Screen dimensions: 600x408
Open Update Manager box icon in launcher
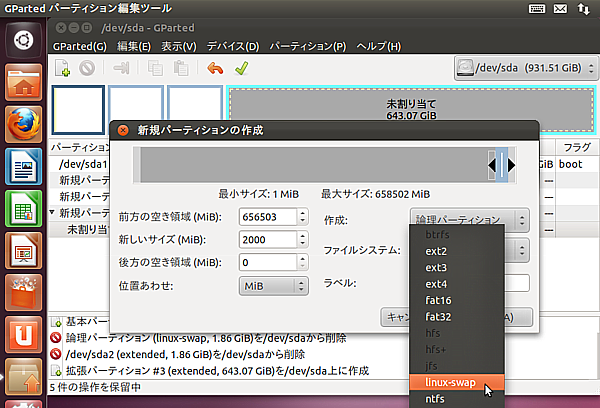24,377
